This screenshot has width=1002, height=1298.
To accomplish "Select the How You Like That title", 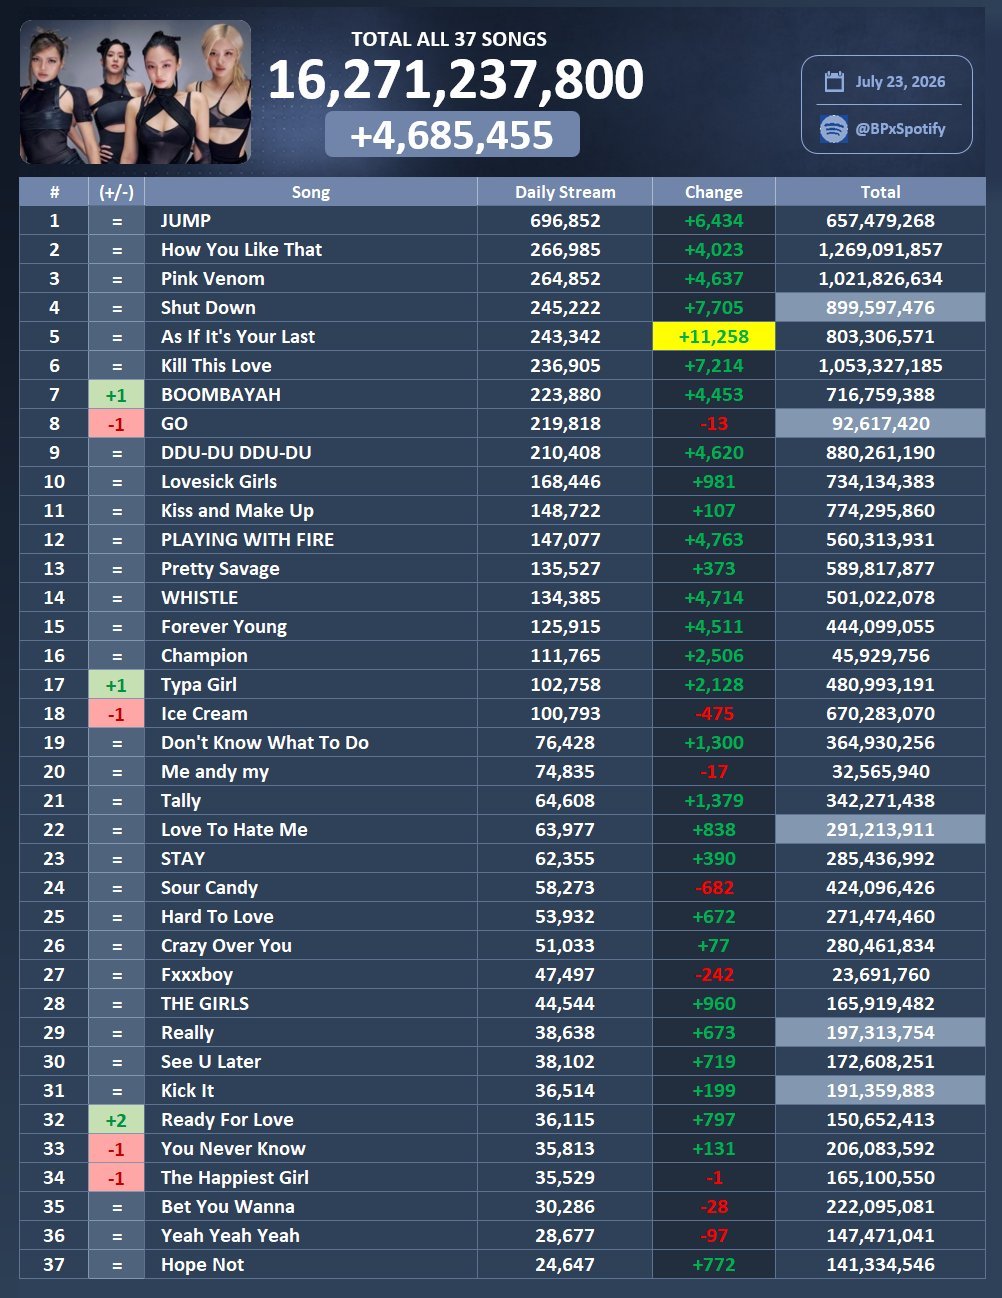I will pos(242,250).
